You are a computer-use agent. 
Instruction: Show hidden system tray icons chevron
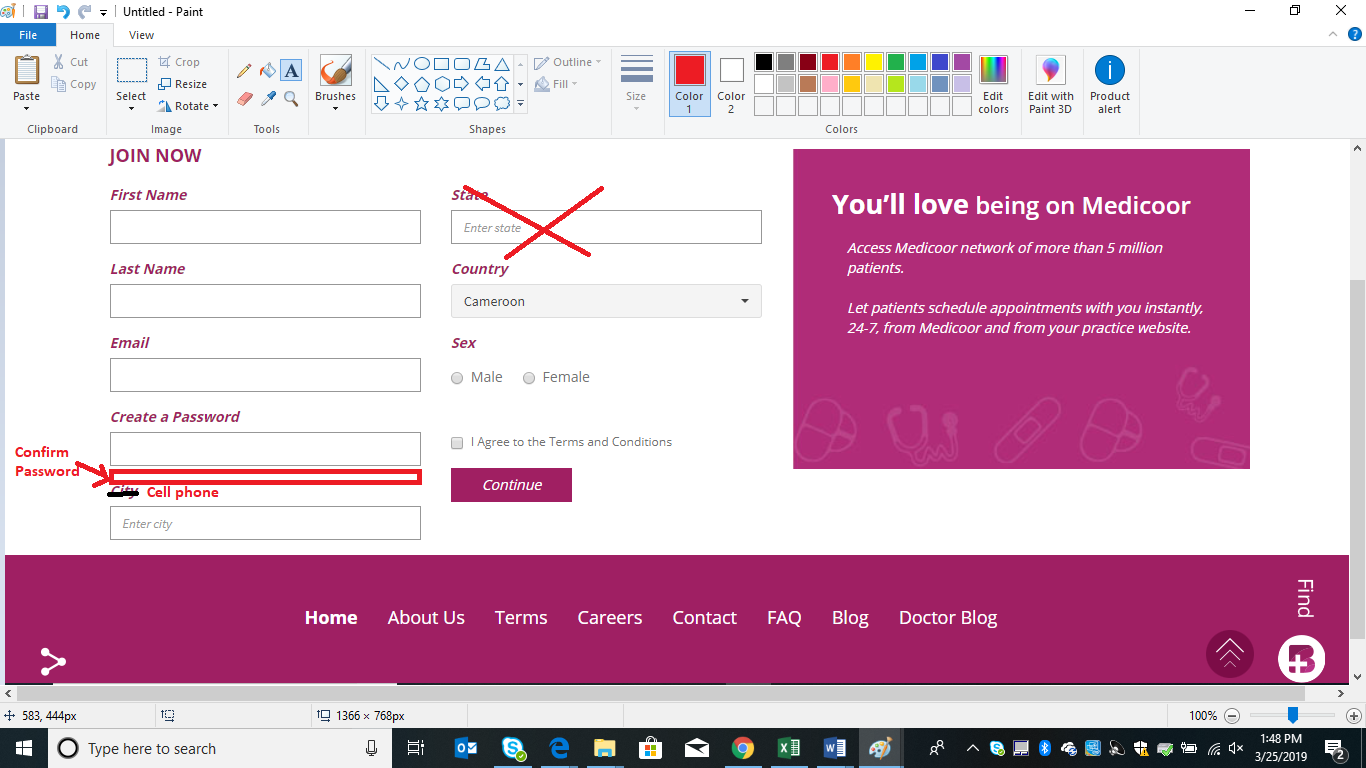(972, 748)
